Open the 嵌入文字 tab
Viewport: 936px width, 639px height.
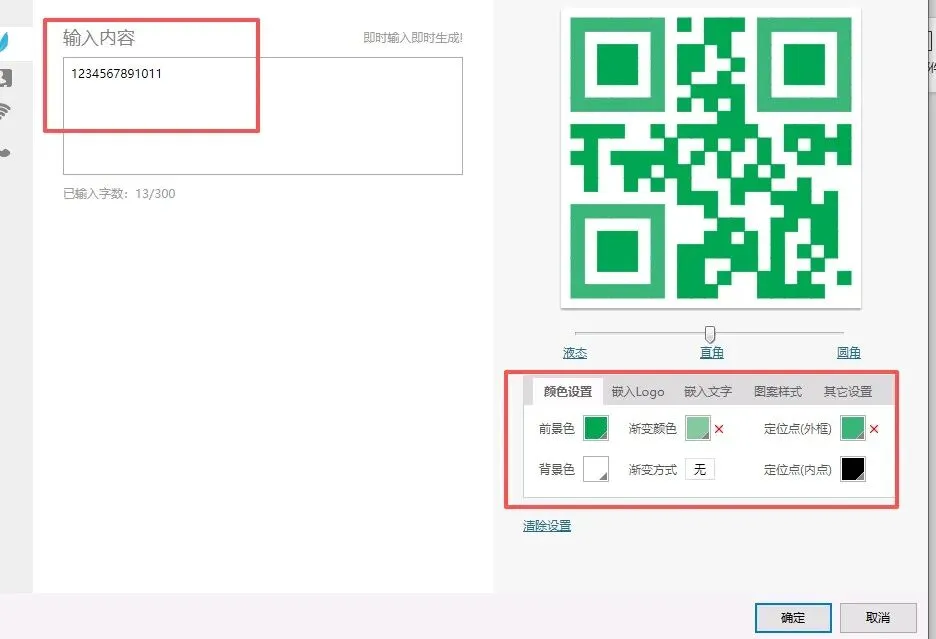(x=707, y=392)
